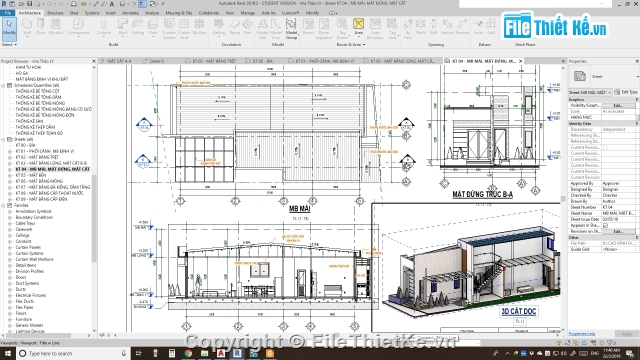
Task: Switch to the Annotate ribbon tab
Action: tap(130, 13)
